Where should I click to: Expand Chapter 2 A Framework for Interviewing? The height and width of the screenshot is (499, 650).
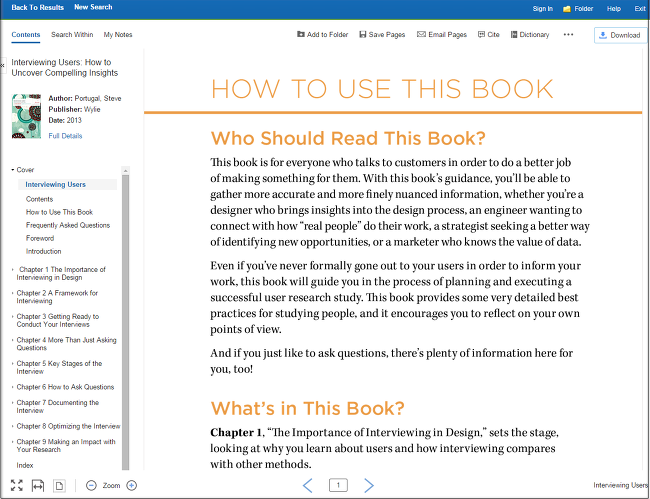(x=13, y=293)
